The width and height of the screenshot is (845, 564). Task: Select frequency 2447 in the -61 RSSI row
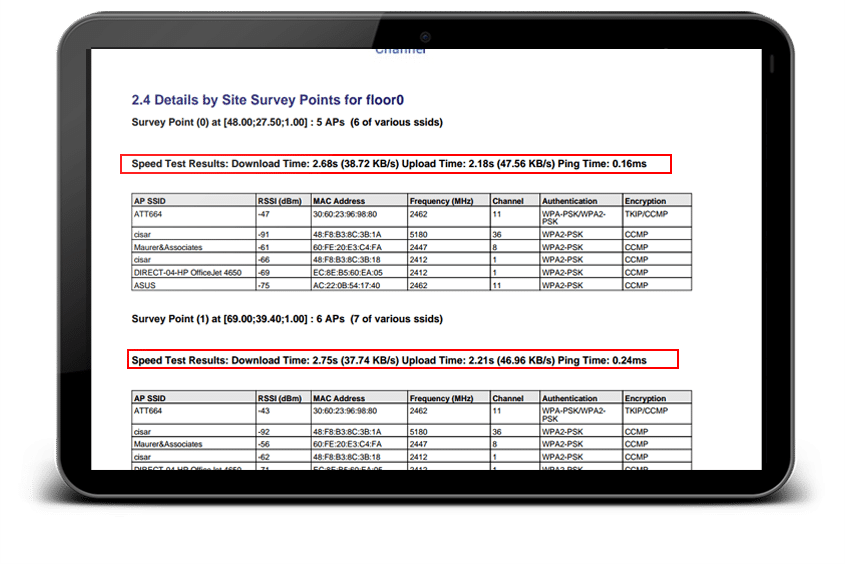pyautogui.click(x=418, y=247)
